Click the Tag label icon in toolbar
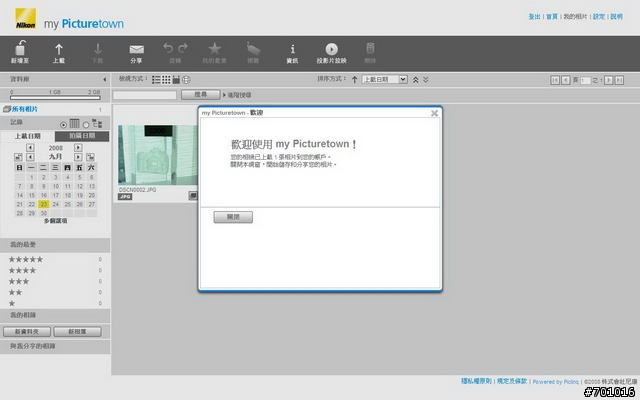The width and height of the screenshot is (640, 400). tap(253, 49)
